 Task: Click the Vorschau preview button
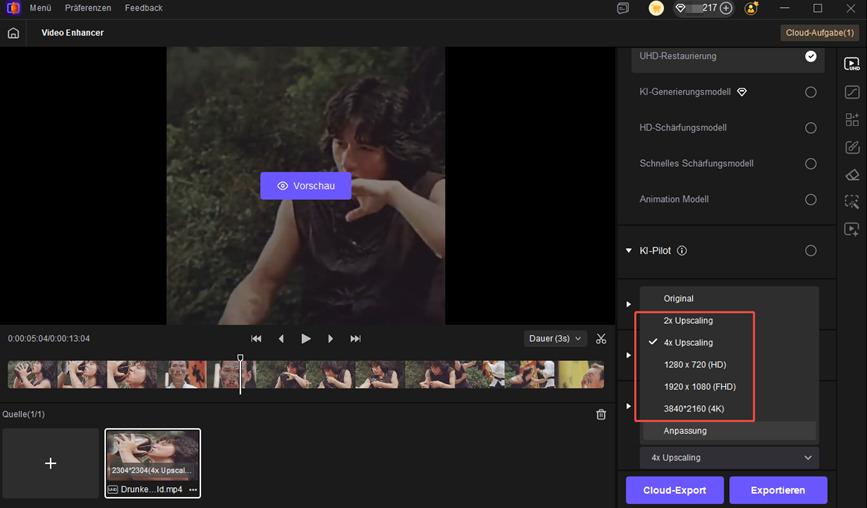pyautogui.click(x=305, y=186)
